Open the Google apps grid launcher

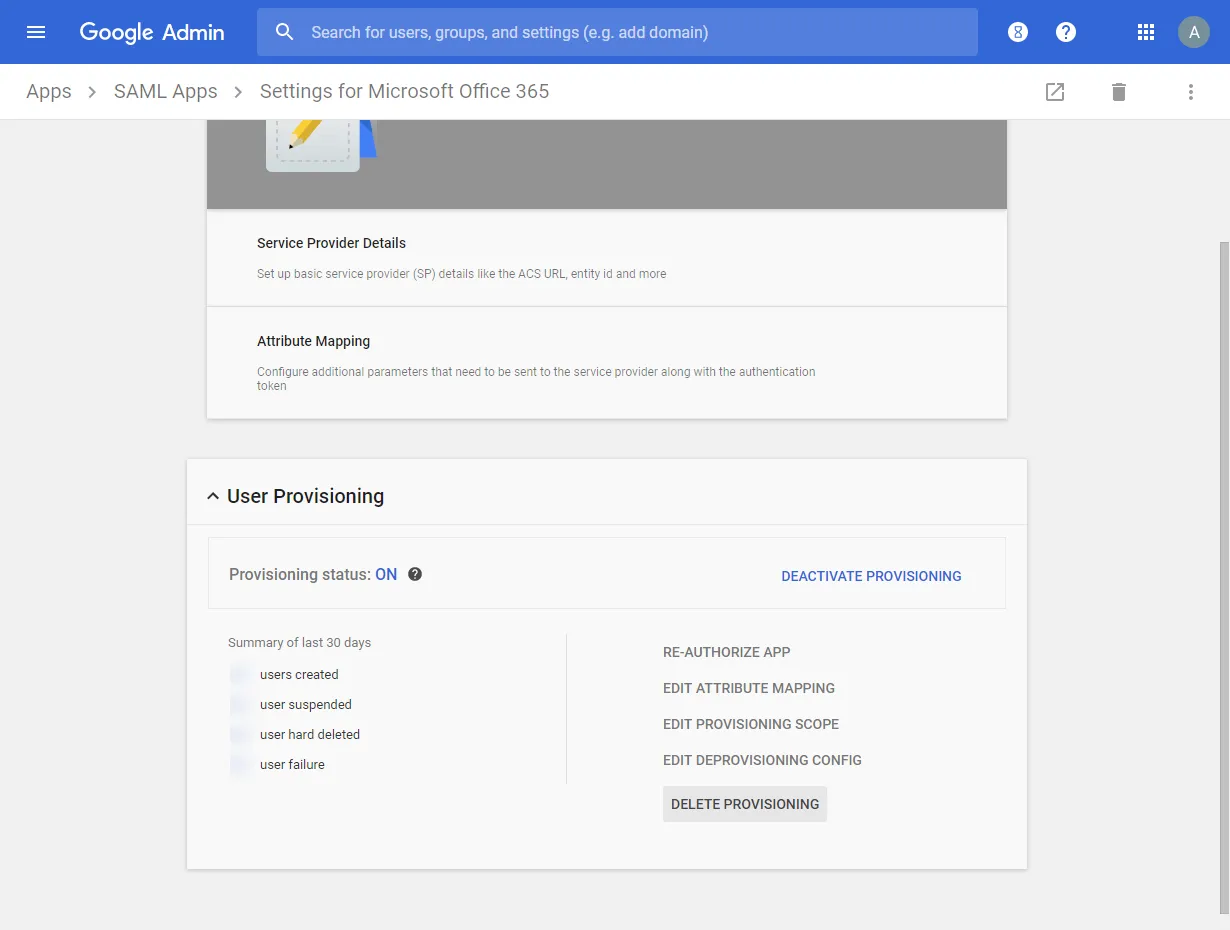click(1146, 32)
